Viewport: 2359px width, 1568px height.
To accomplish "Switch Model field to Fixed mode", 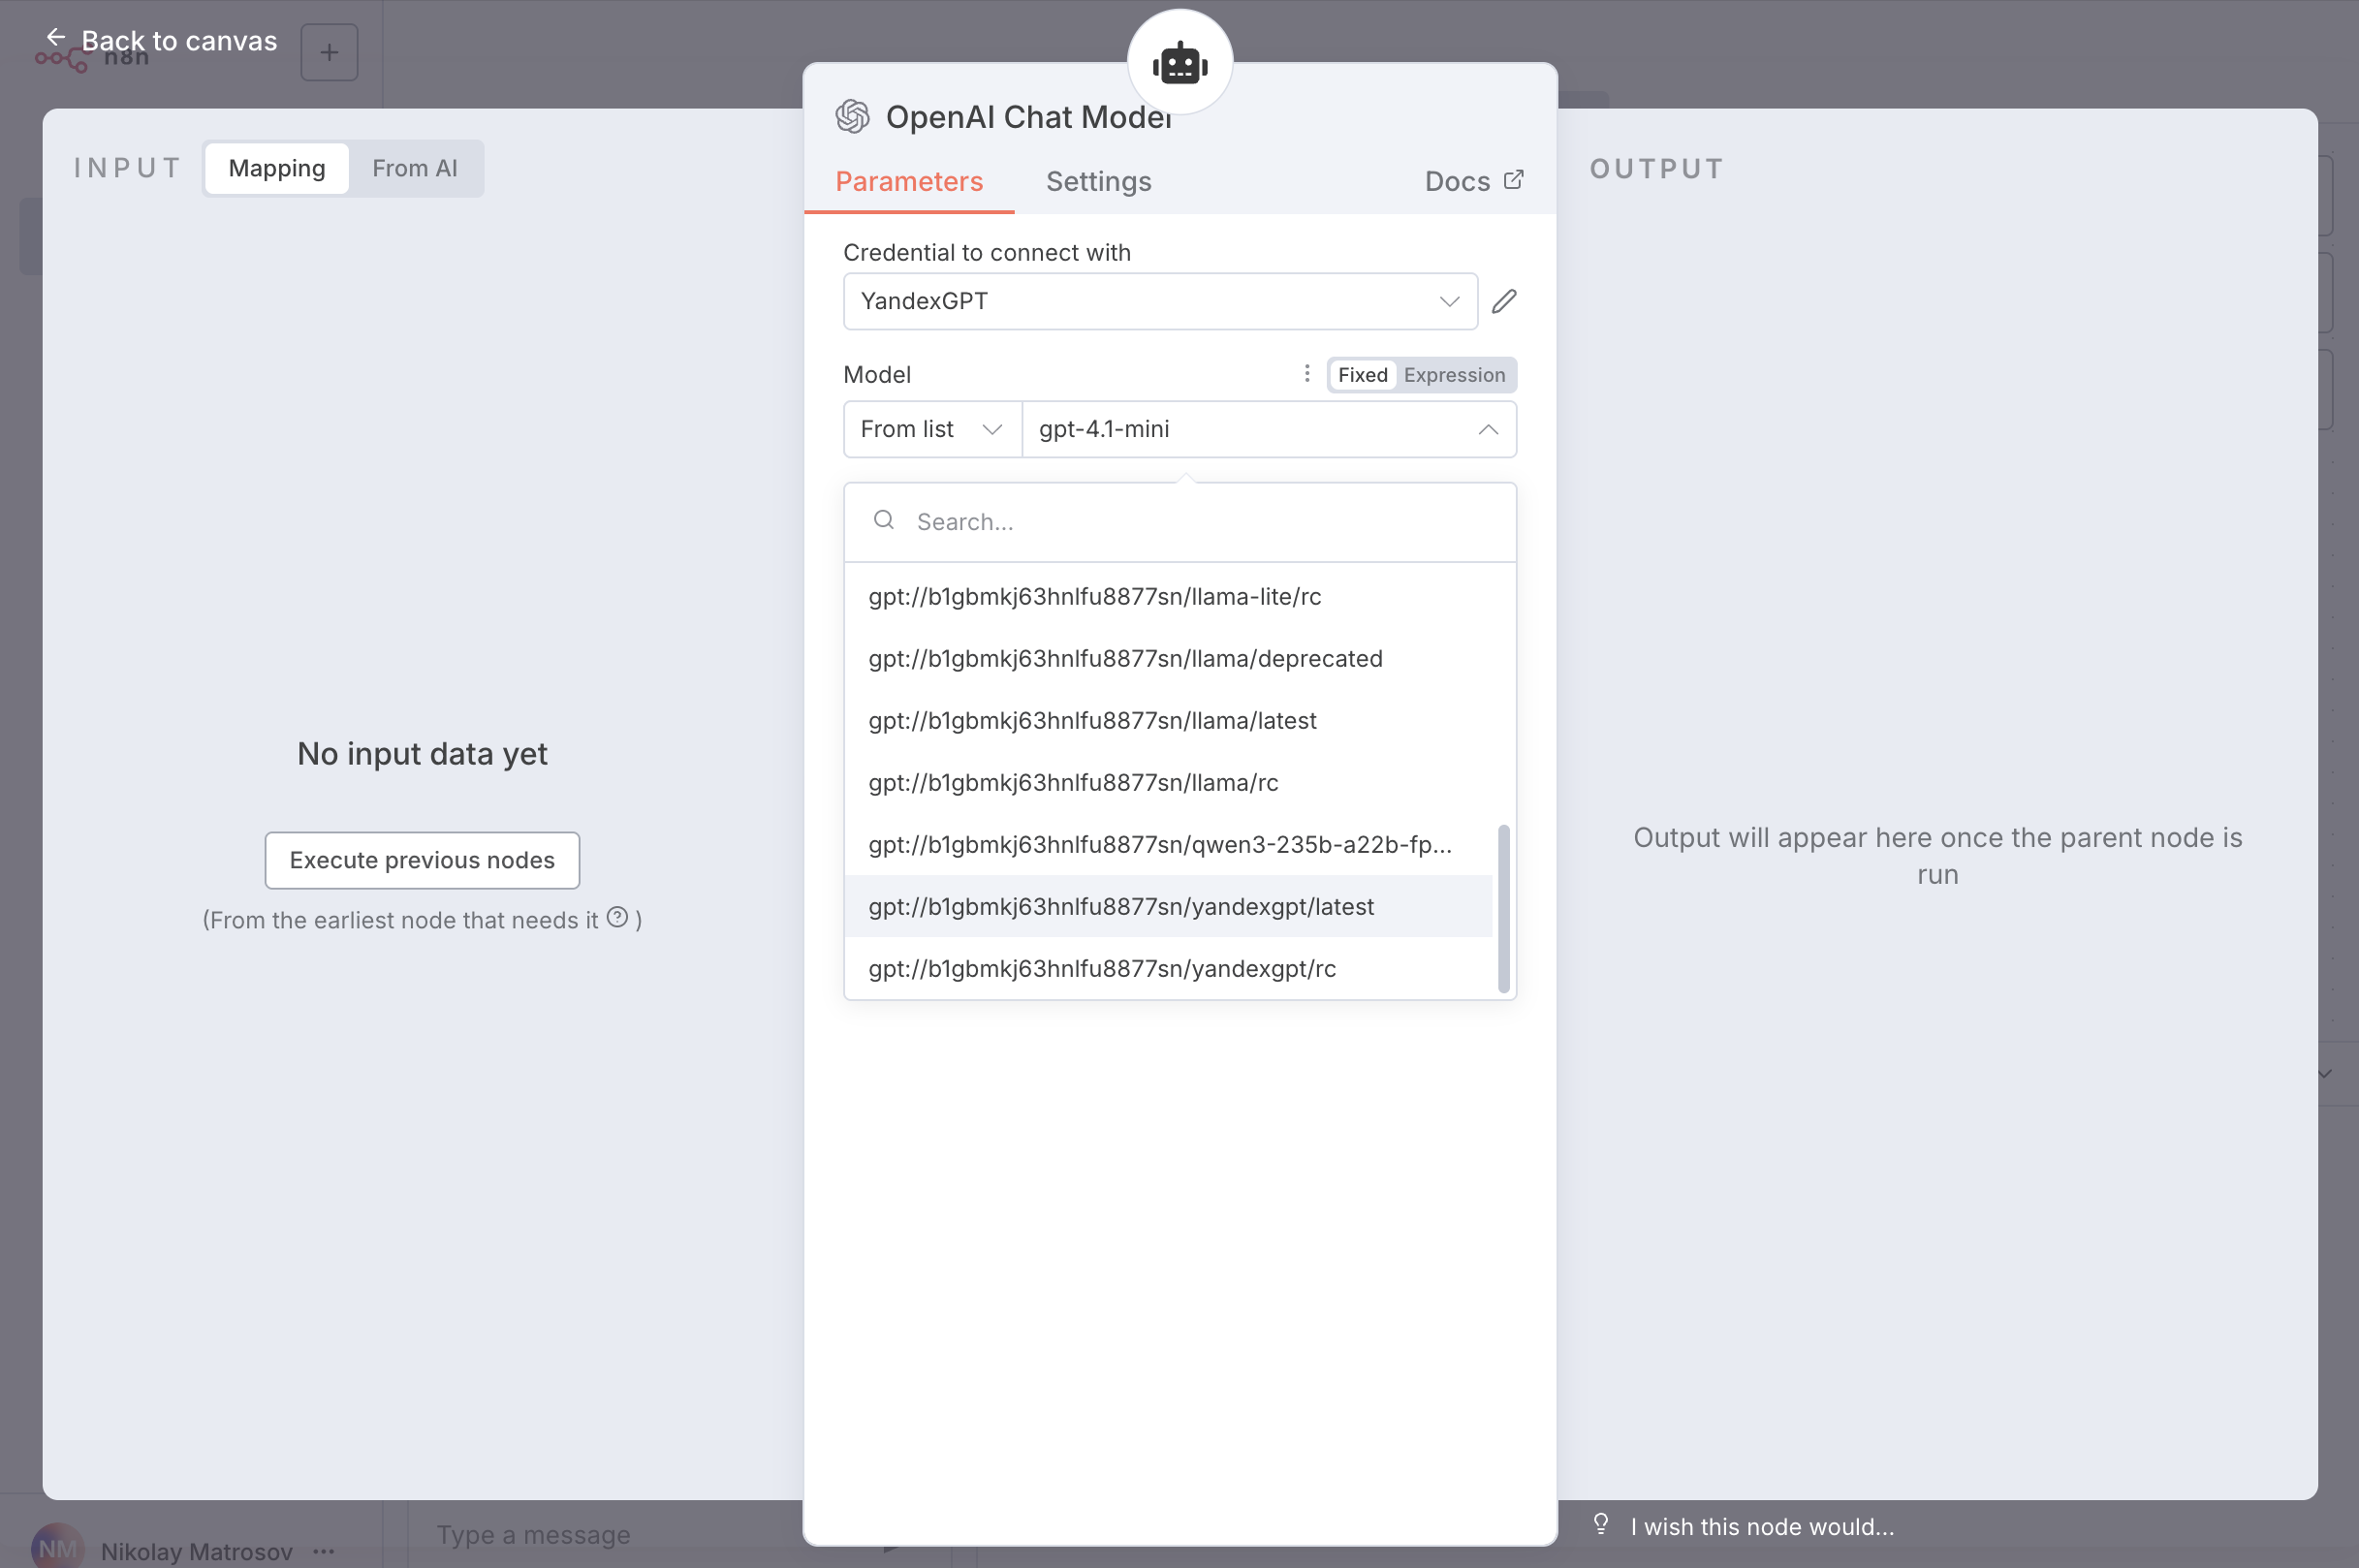I will point(1362,375).
